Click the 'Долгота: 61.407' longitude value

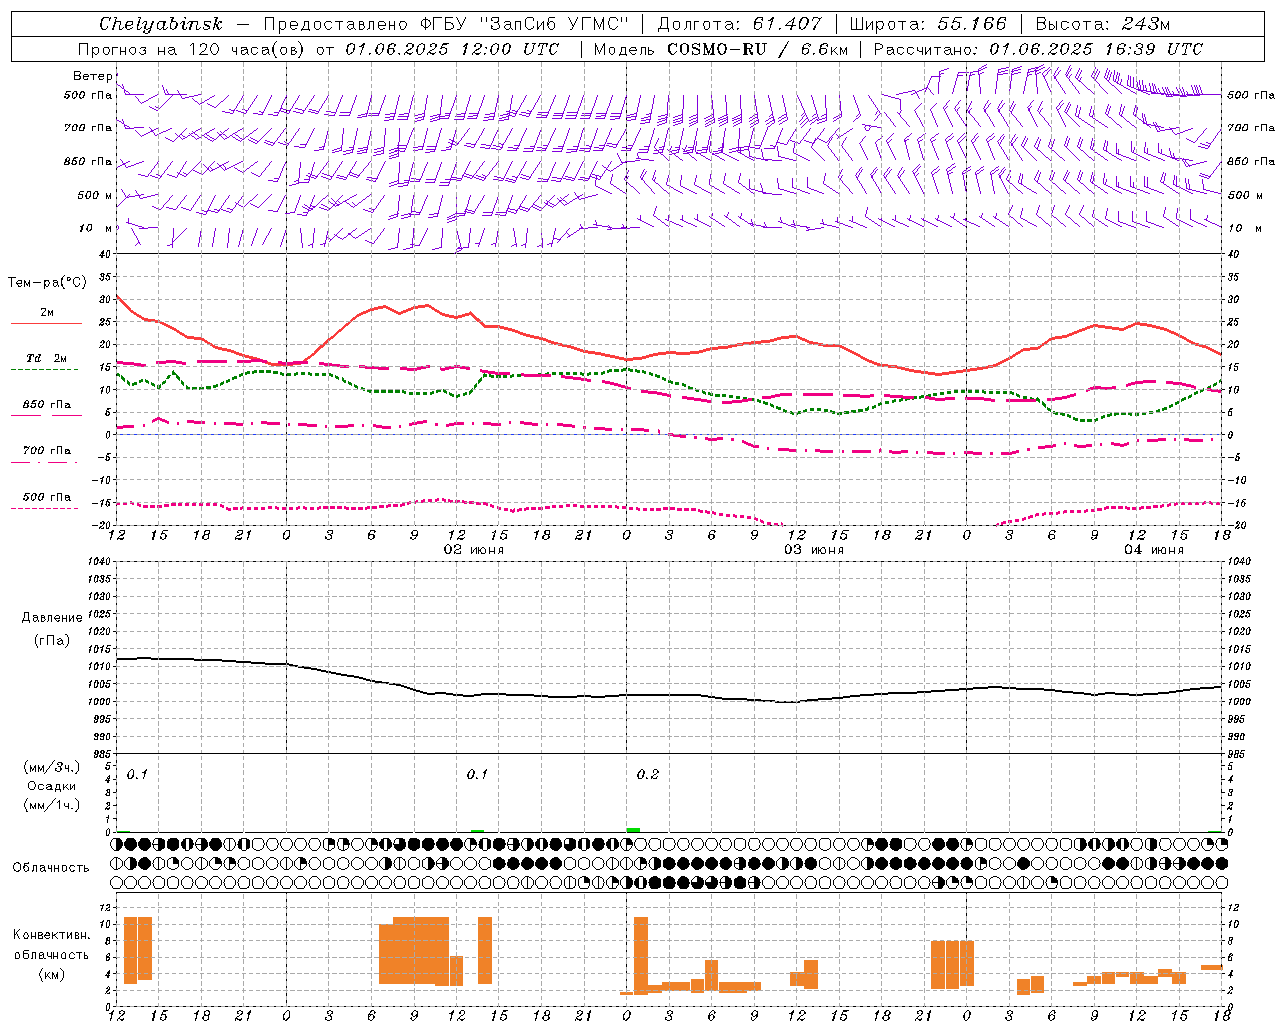pos(740,24)
